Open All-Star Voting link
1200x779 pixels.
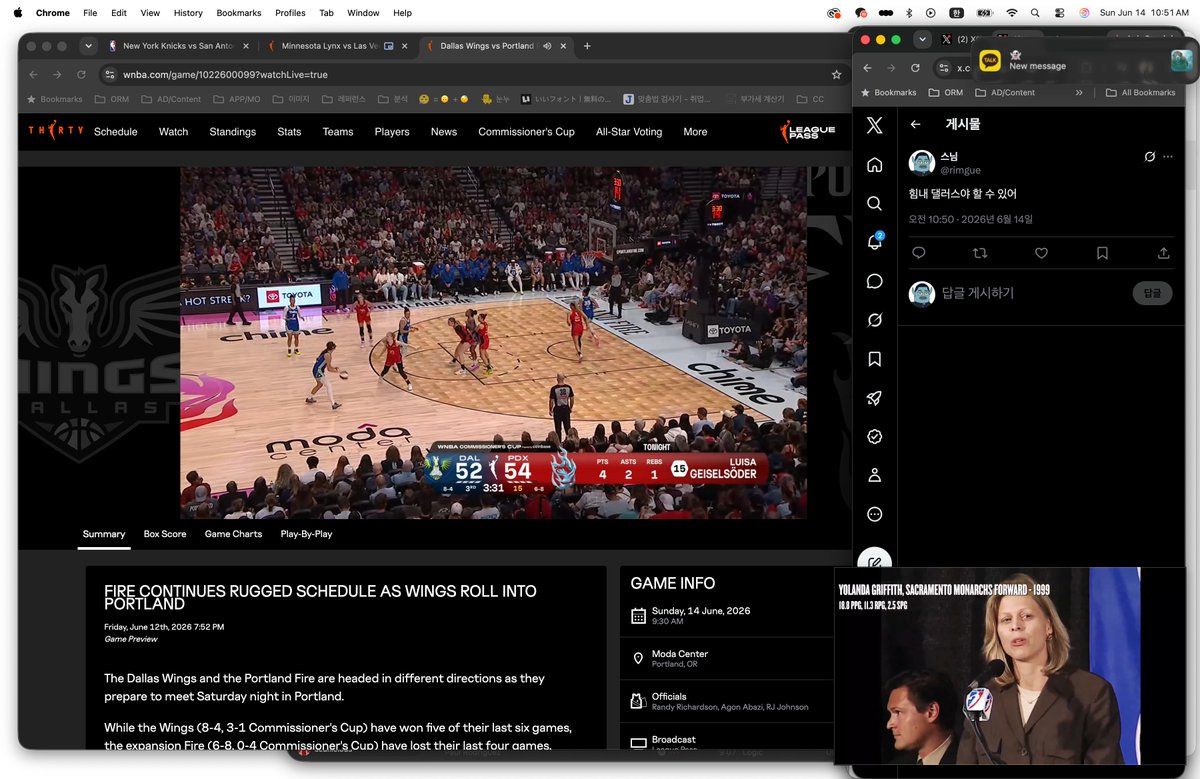coord(629,131)
